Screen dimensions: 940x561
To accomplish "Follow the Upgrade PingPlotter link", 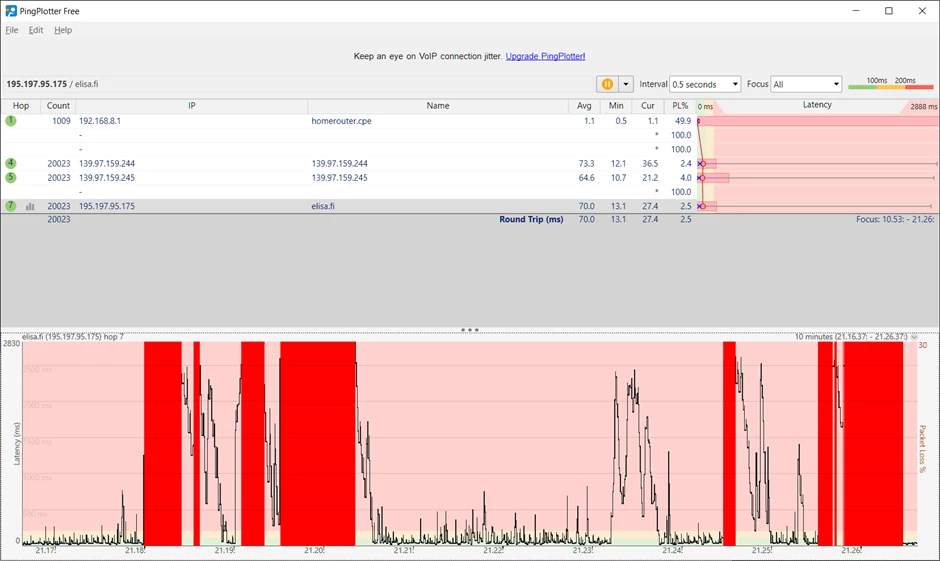I will click(545, 56).
